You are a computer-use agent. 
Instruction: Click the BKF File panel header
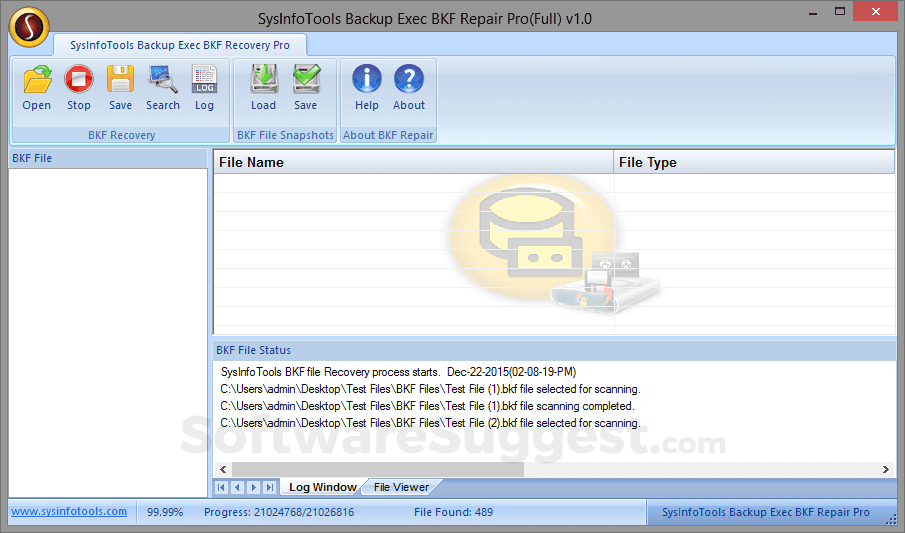coord(108,158)
